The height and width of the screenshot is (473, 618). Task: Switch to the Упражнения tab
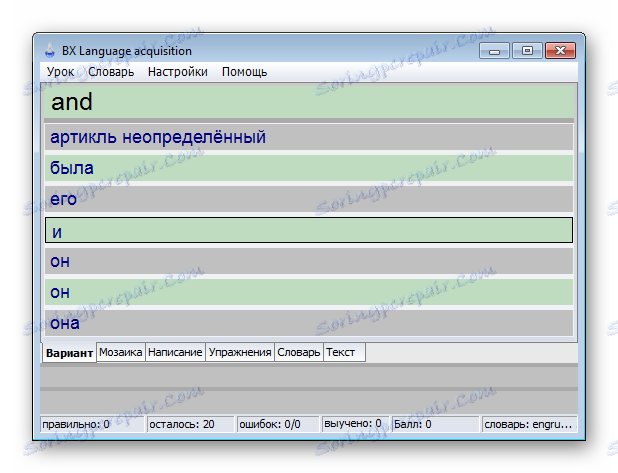[x=240, y=352]
